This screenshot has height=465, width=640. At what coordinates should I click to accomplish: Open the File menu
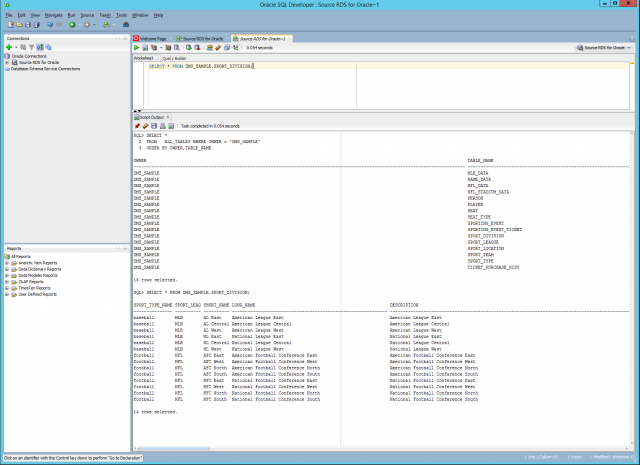(x=9, y=15)
